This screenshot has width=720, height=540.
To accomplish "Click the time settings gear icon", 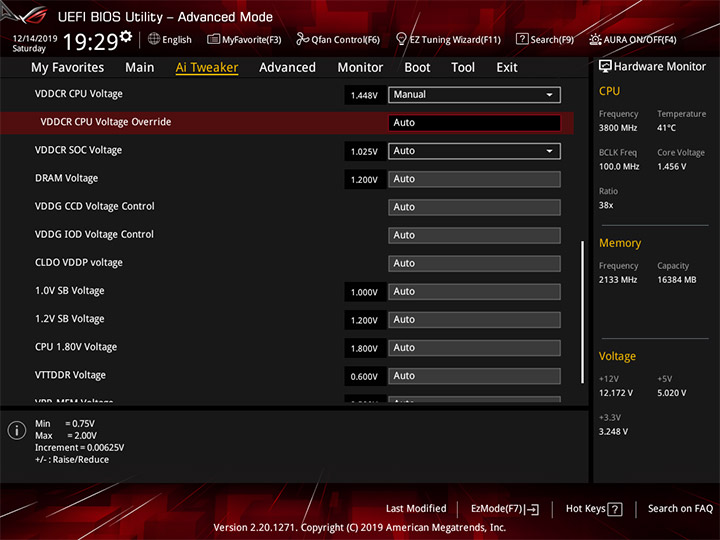I will (x=126, y=36).
